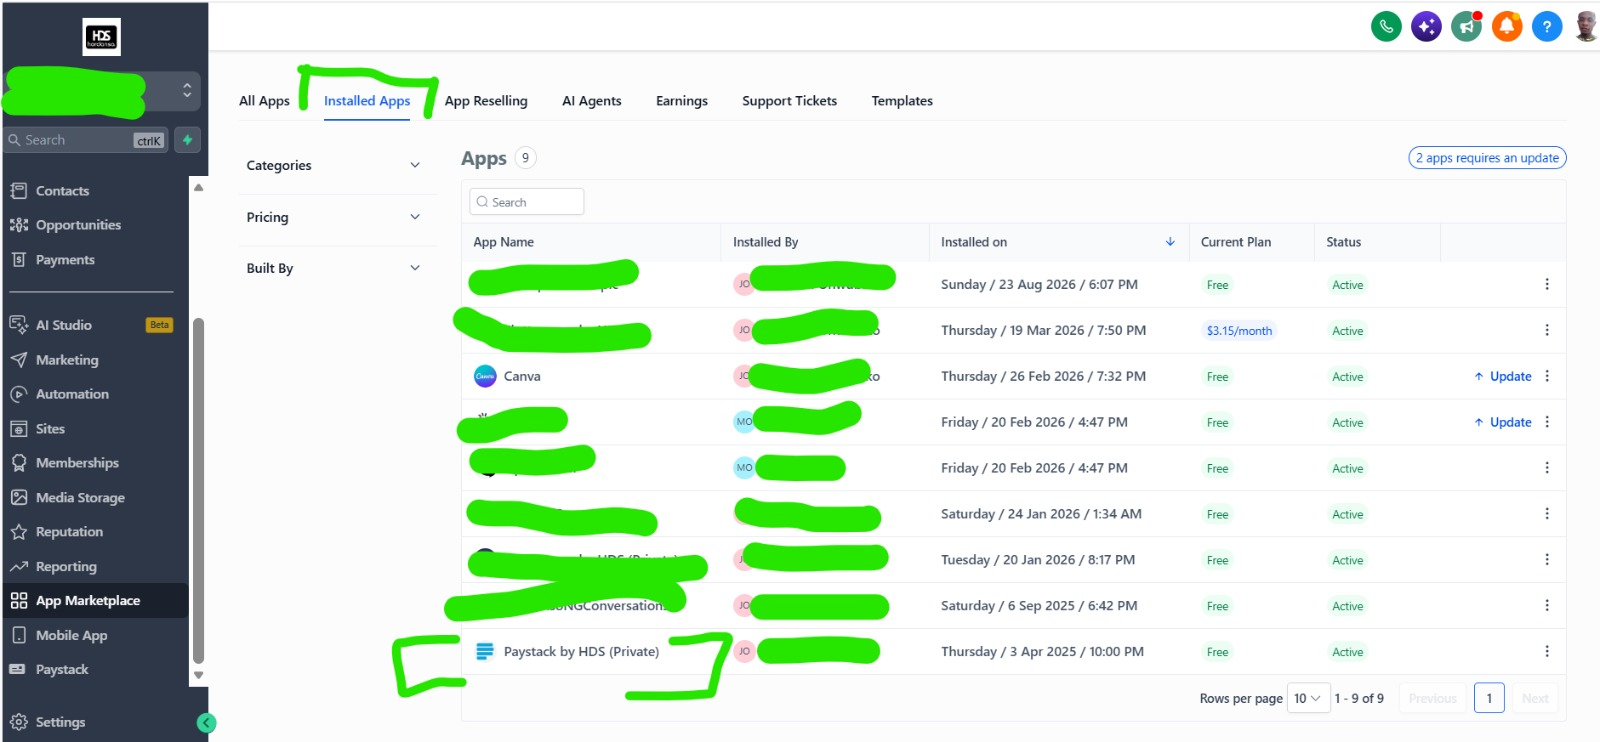Click Update for the Canva app
The width and height of the screenshot is (1600, 742).
(x=1502, y=376)
